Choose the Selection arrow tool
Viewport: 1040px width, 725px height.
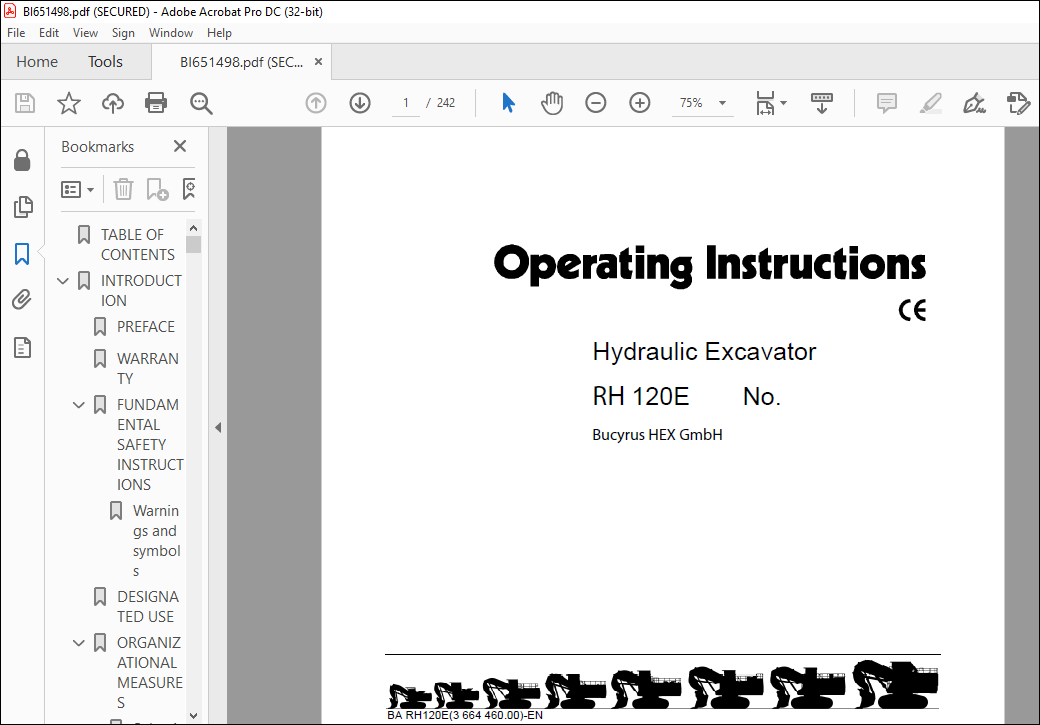[509, 103]
